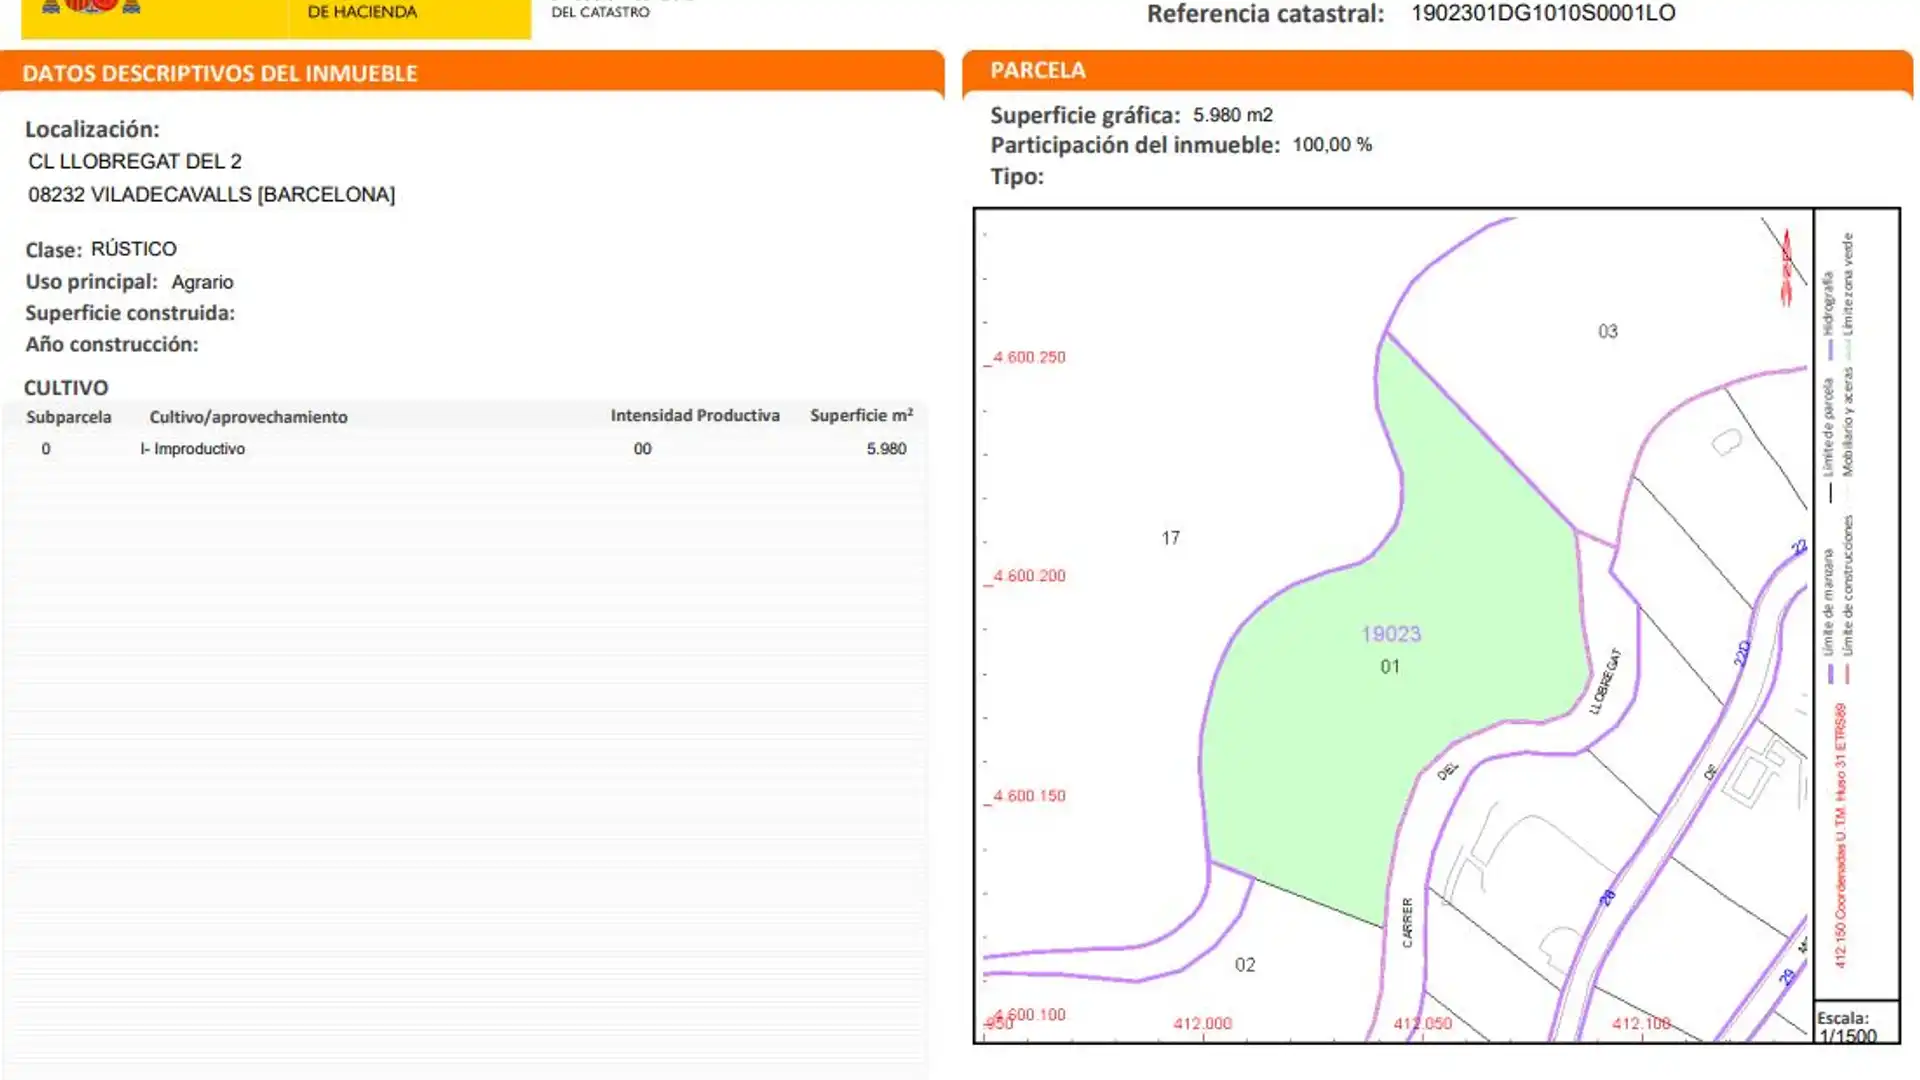Click the Superficie m² column header
Viewport: 1920px width, 1080px height.
coord(860,415)
